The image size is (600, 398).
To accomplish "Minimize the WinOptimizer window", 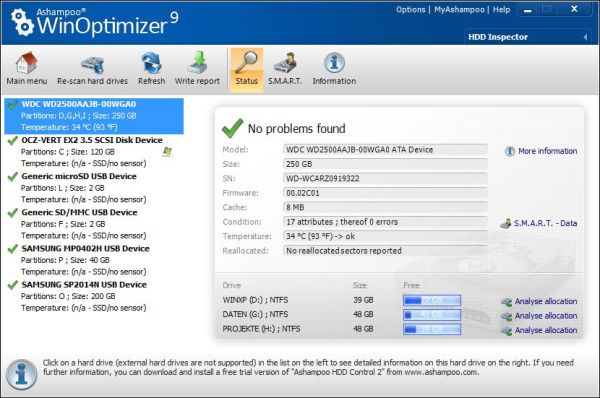I will [x=528, y=10].
